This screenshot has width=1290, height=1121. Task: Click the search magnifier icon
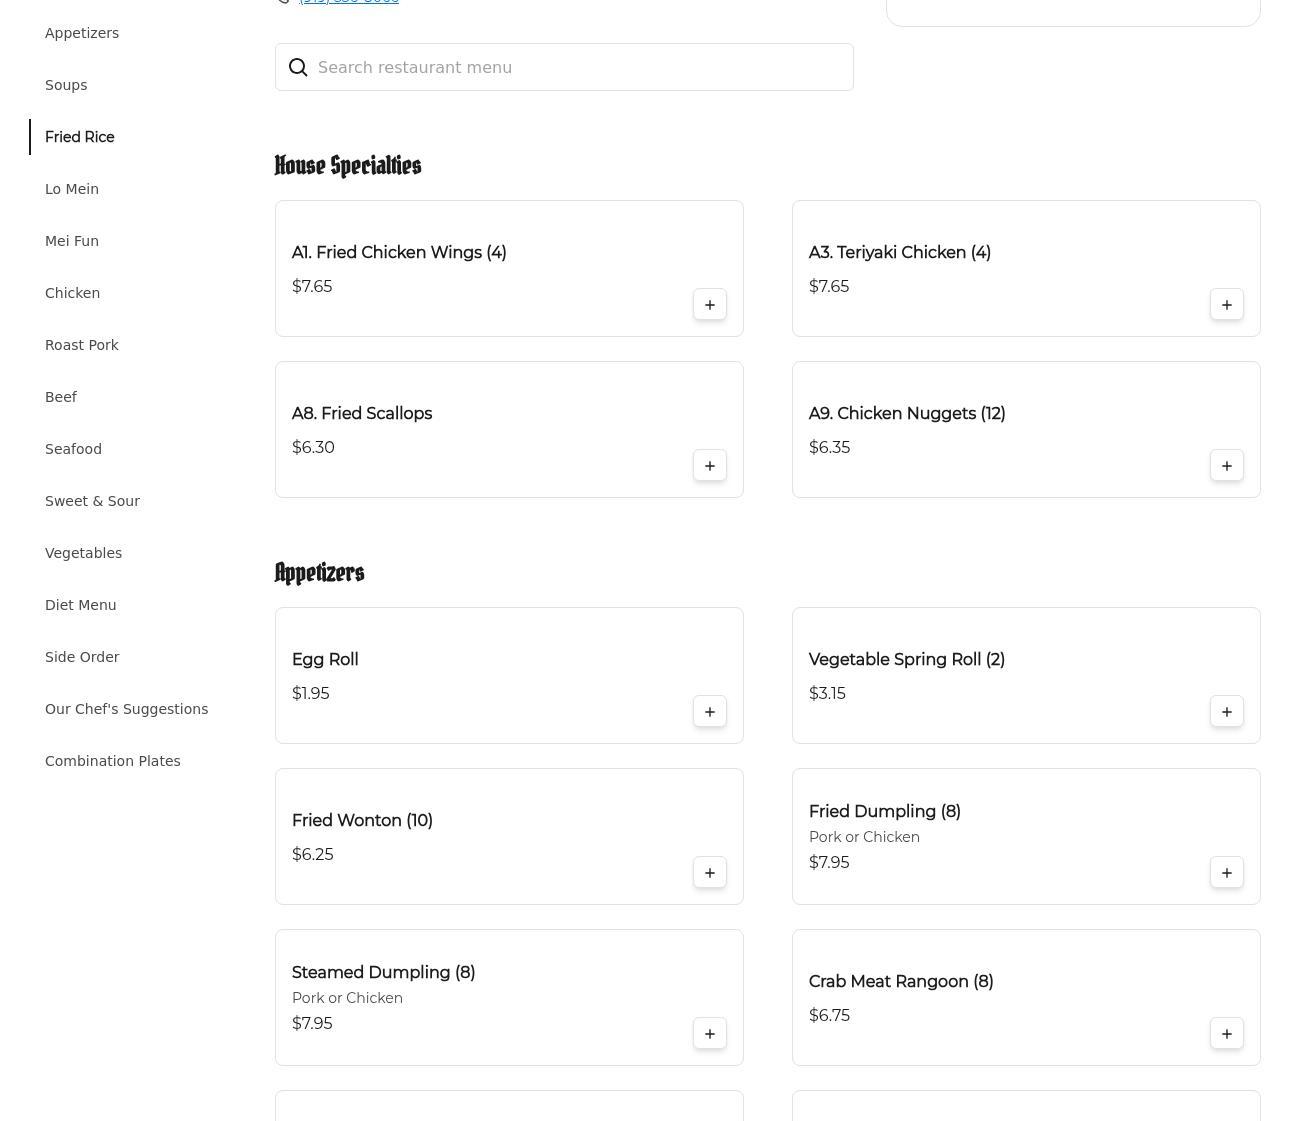pyautogui.click(x=298, y=67)
